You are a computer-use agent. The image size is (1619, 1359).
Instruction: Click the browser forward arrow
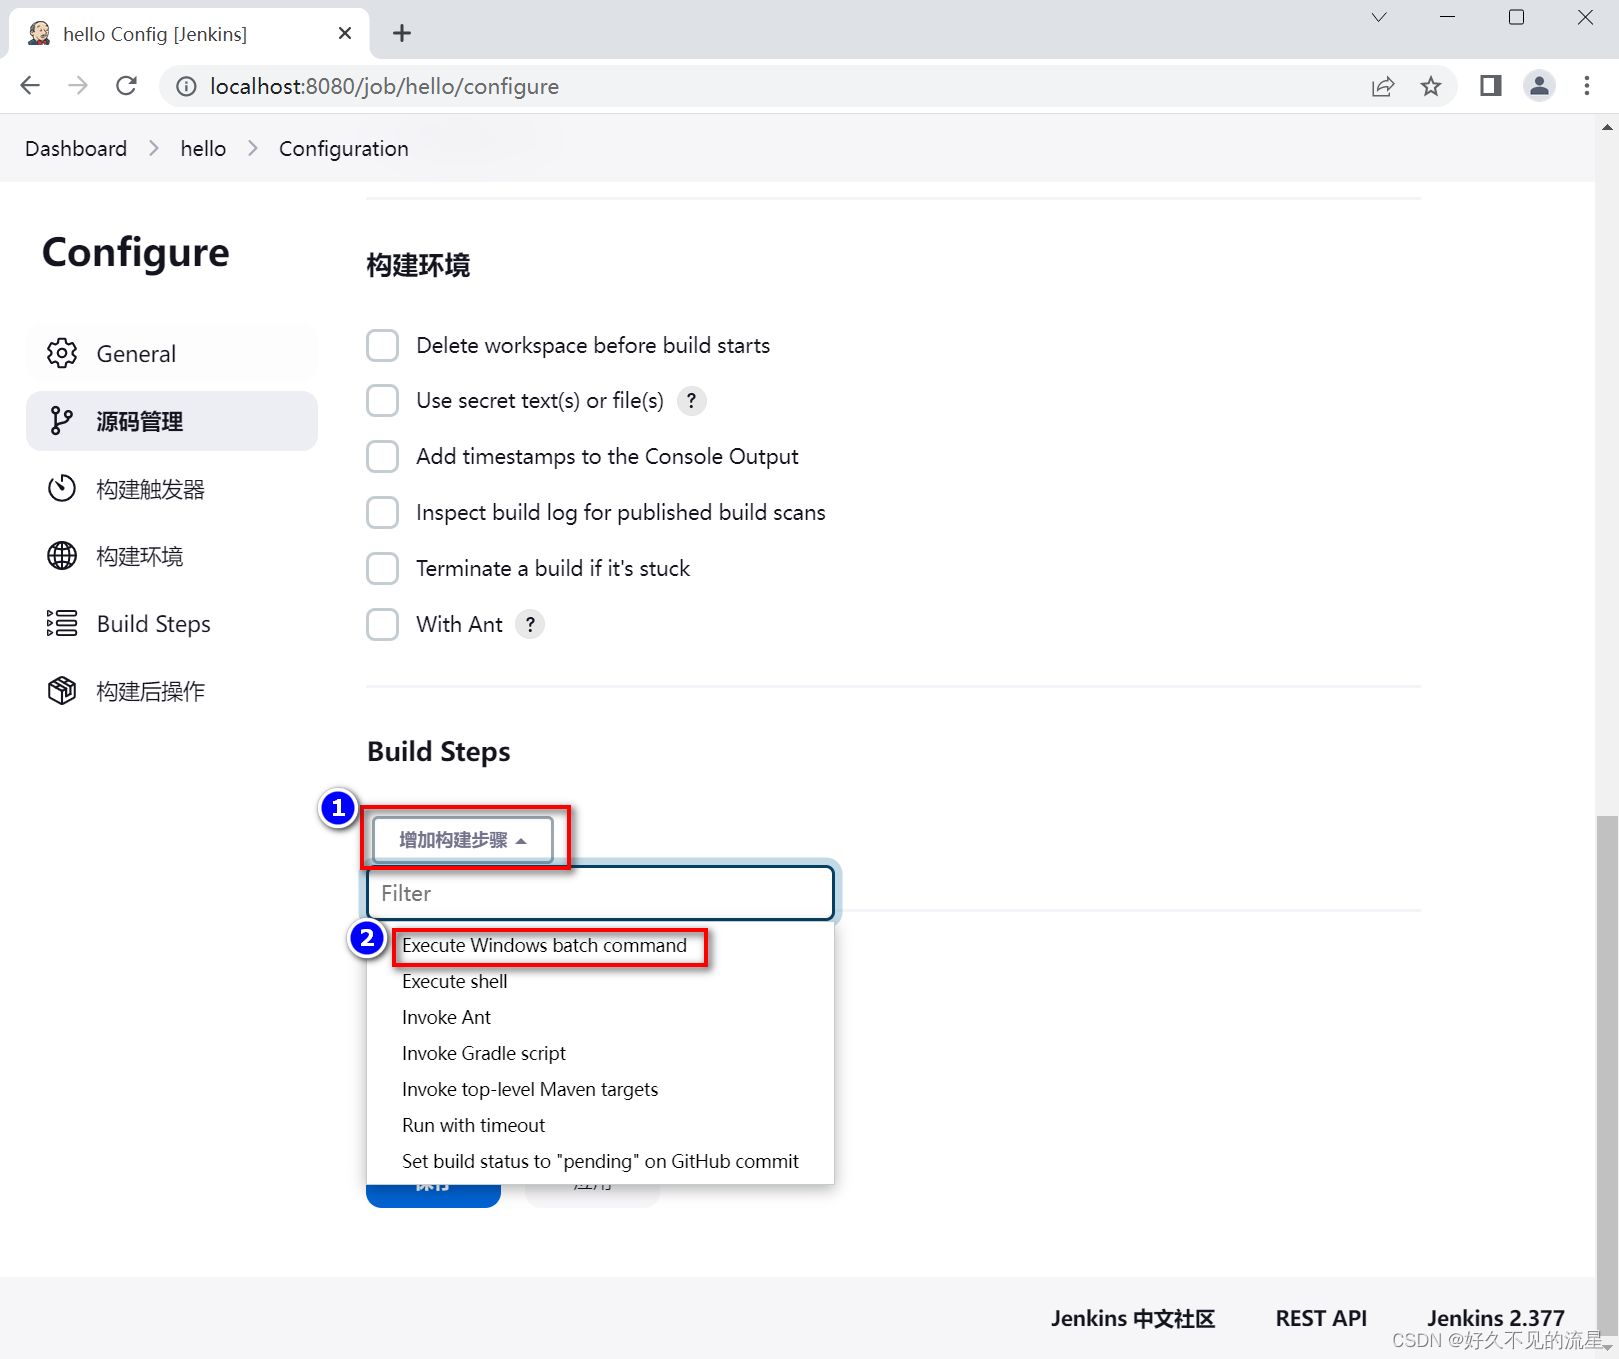click(78, 86)
